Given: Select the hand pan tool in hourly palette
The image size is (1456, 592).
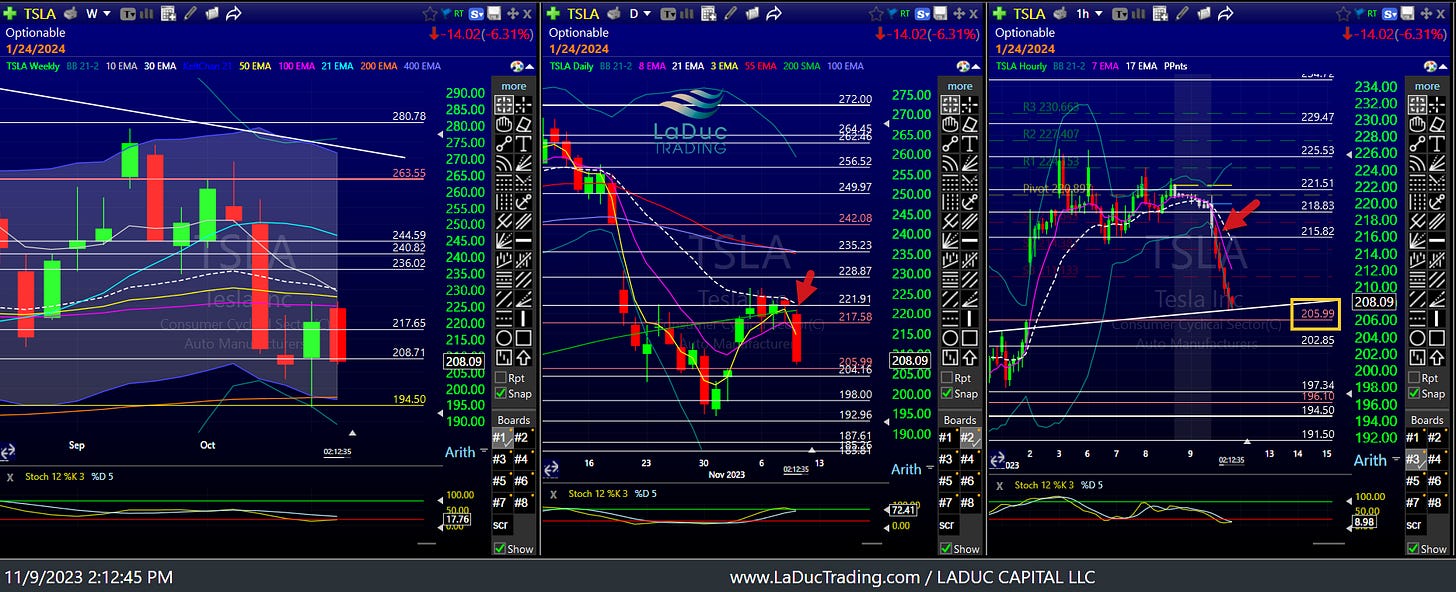Looking at the screenshot, I should pyautogui.click(x=1418, y=125).
